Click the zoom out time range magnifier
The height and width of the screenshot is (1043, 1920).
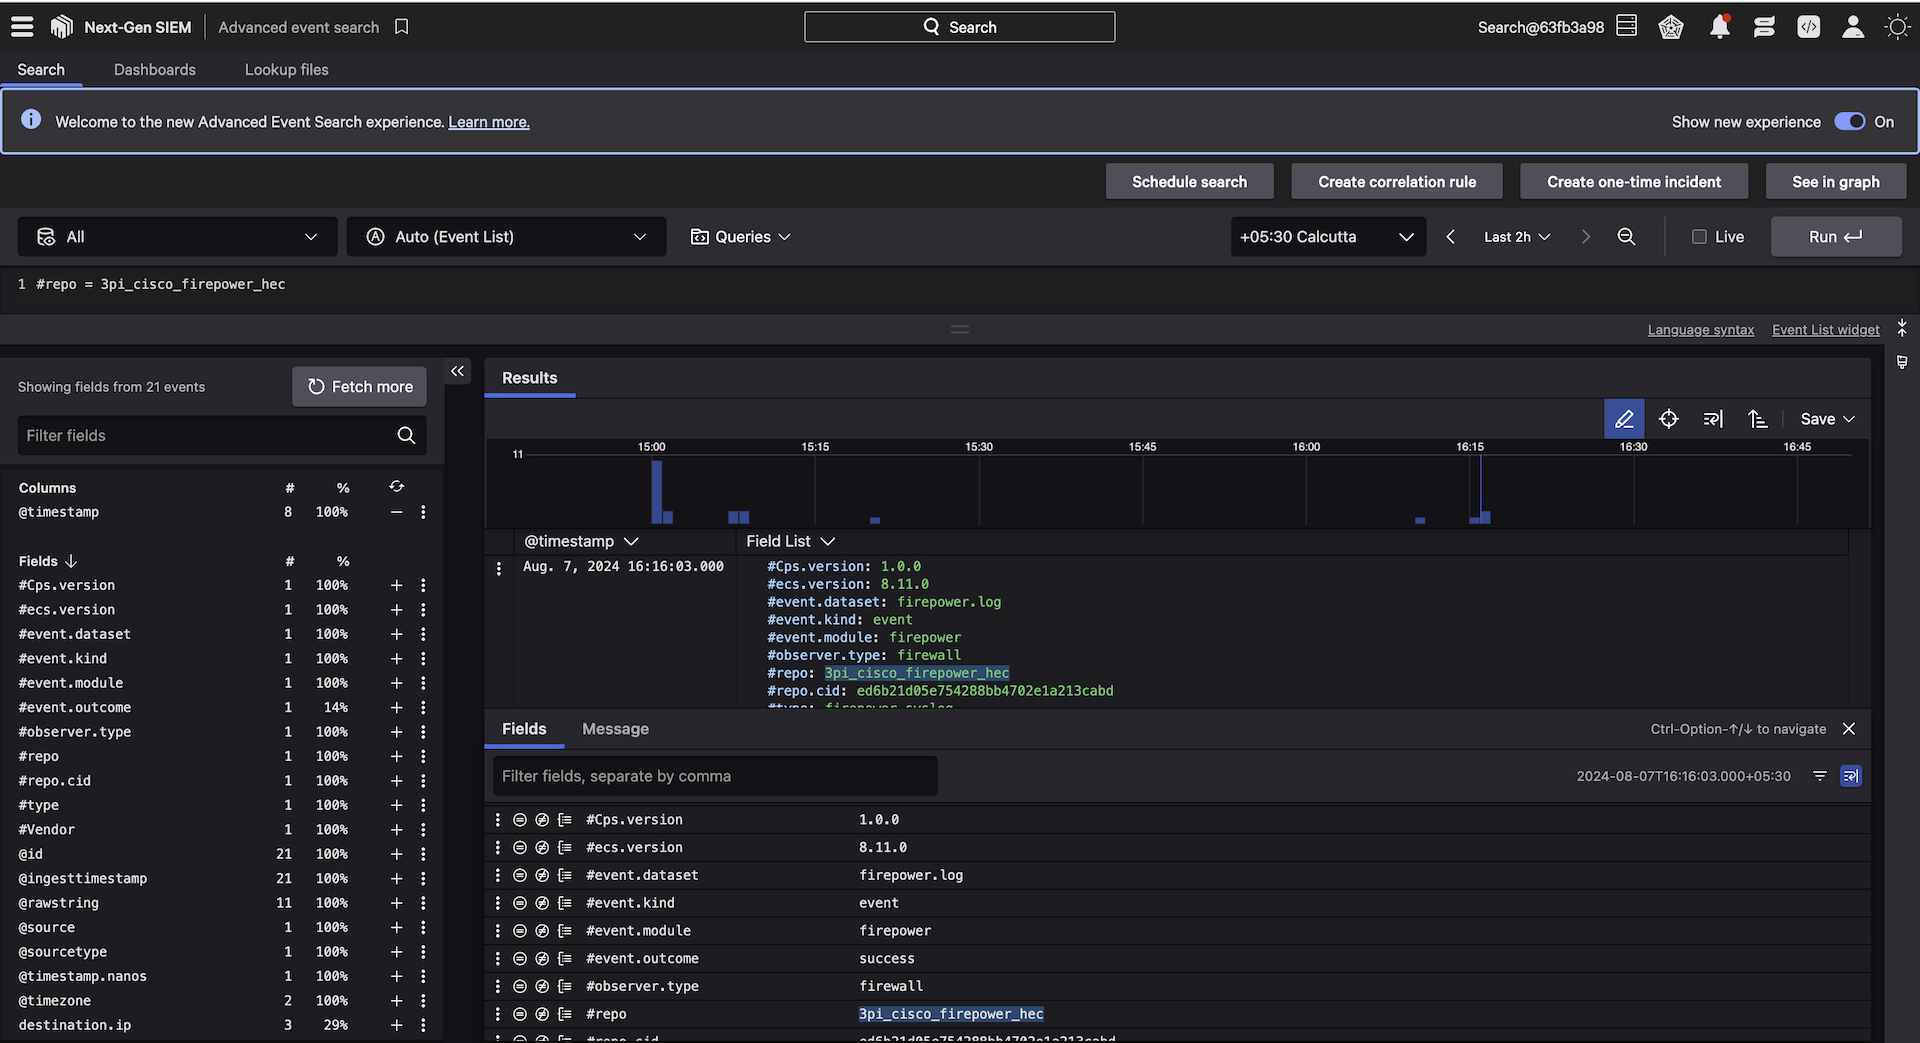click(1626, 237)
